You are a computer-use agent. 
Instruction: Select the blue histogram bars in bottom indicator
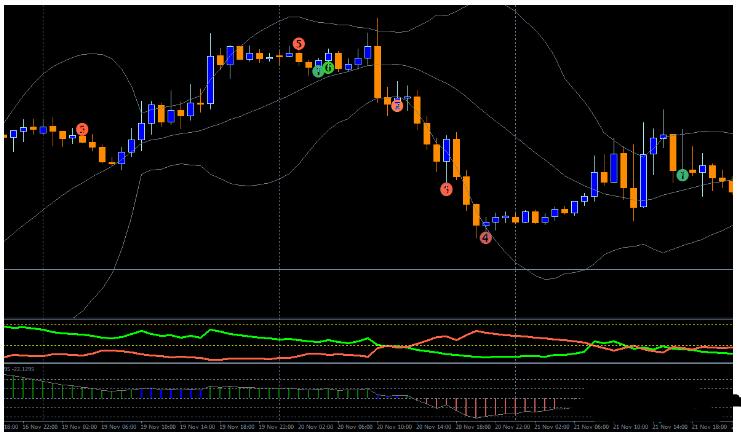[171, 393]
